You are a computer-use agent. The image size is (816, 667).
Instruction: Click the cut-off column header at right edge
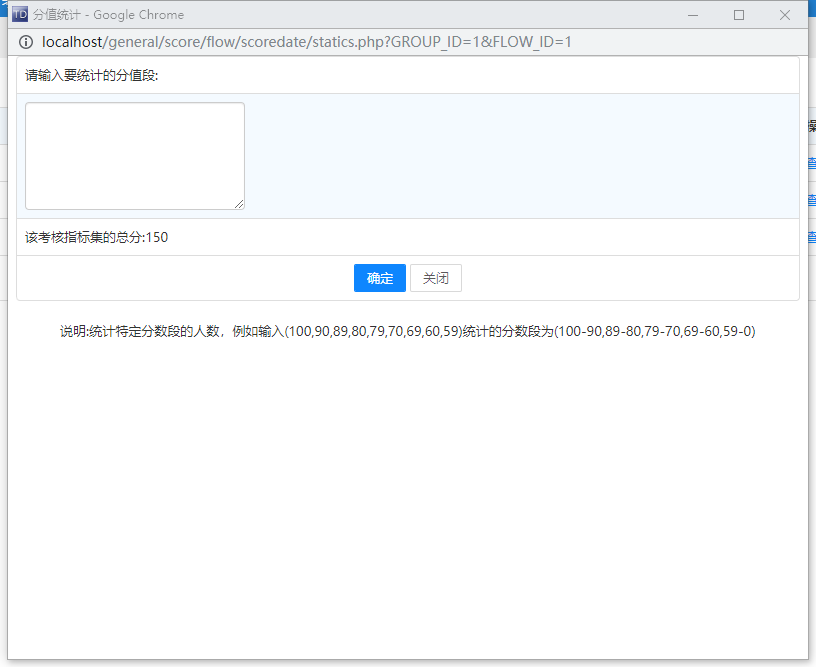tap(811, 127)
